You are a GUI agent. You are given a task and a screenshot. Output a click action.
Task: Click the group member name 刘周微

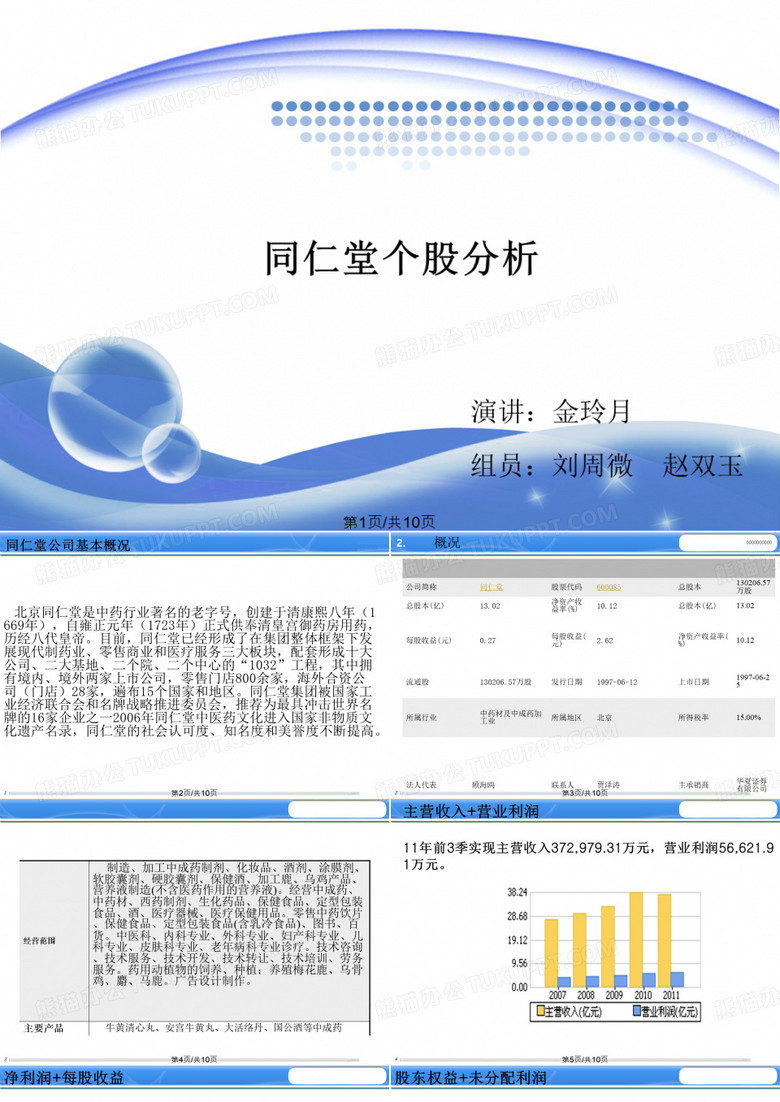click(592, 465)
